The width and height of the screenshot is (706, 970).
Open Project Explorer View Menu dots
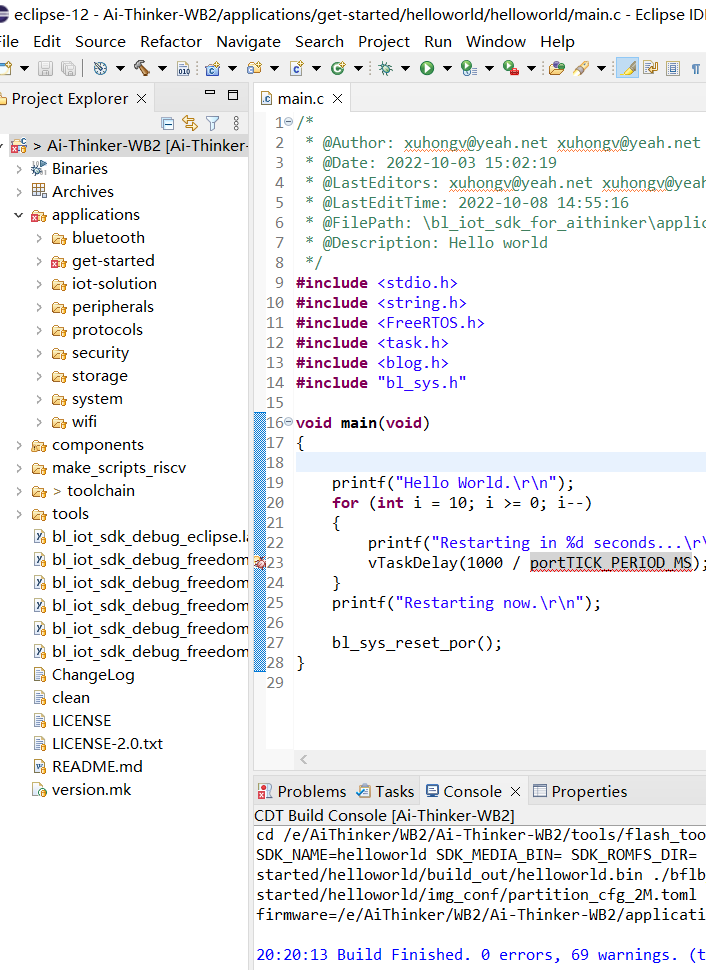236,123
